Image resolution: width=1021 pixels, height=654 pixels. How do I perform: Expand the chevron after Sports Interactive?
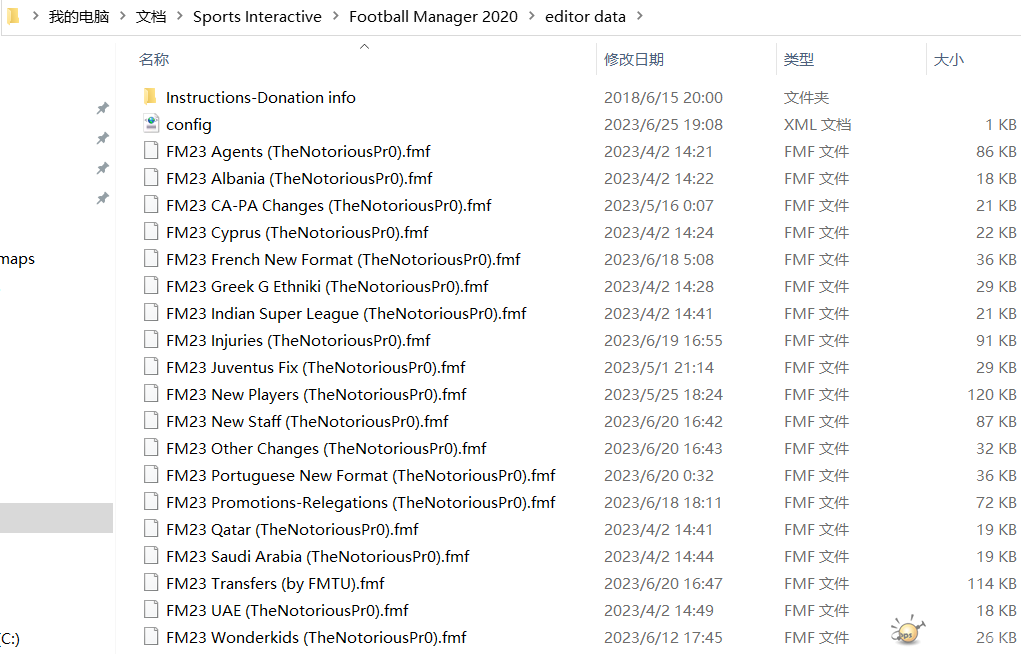[336, 16]
